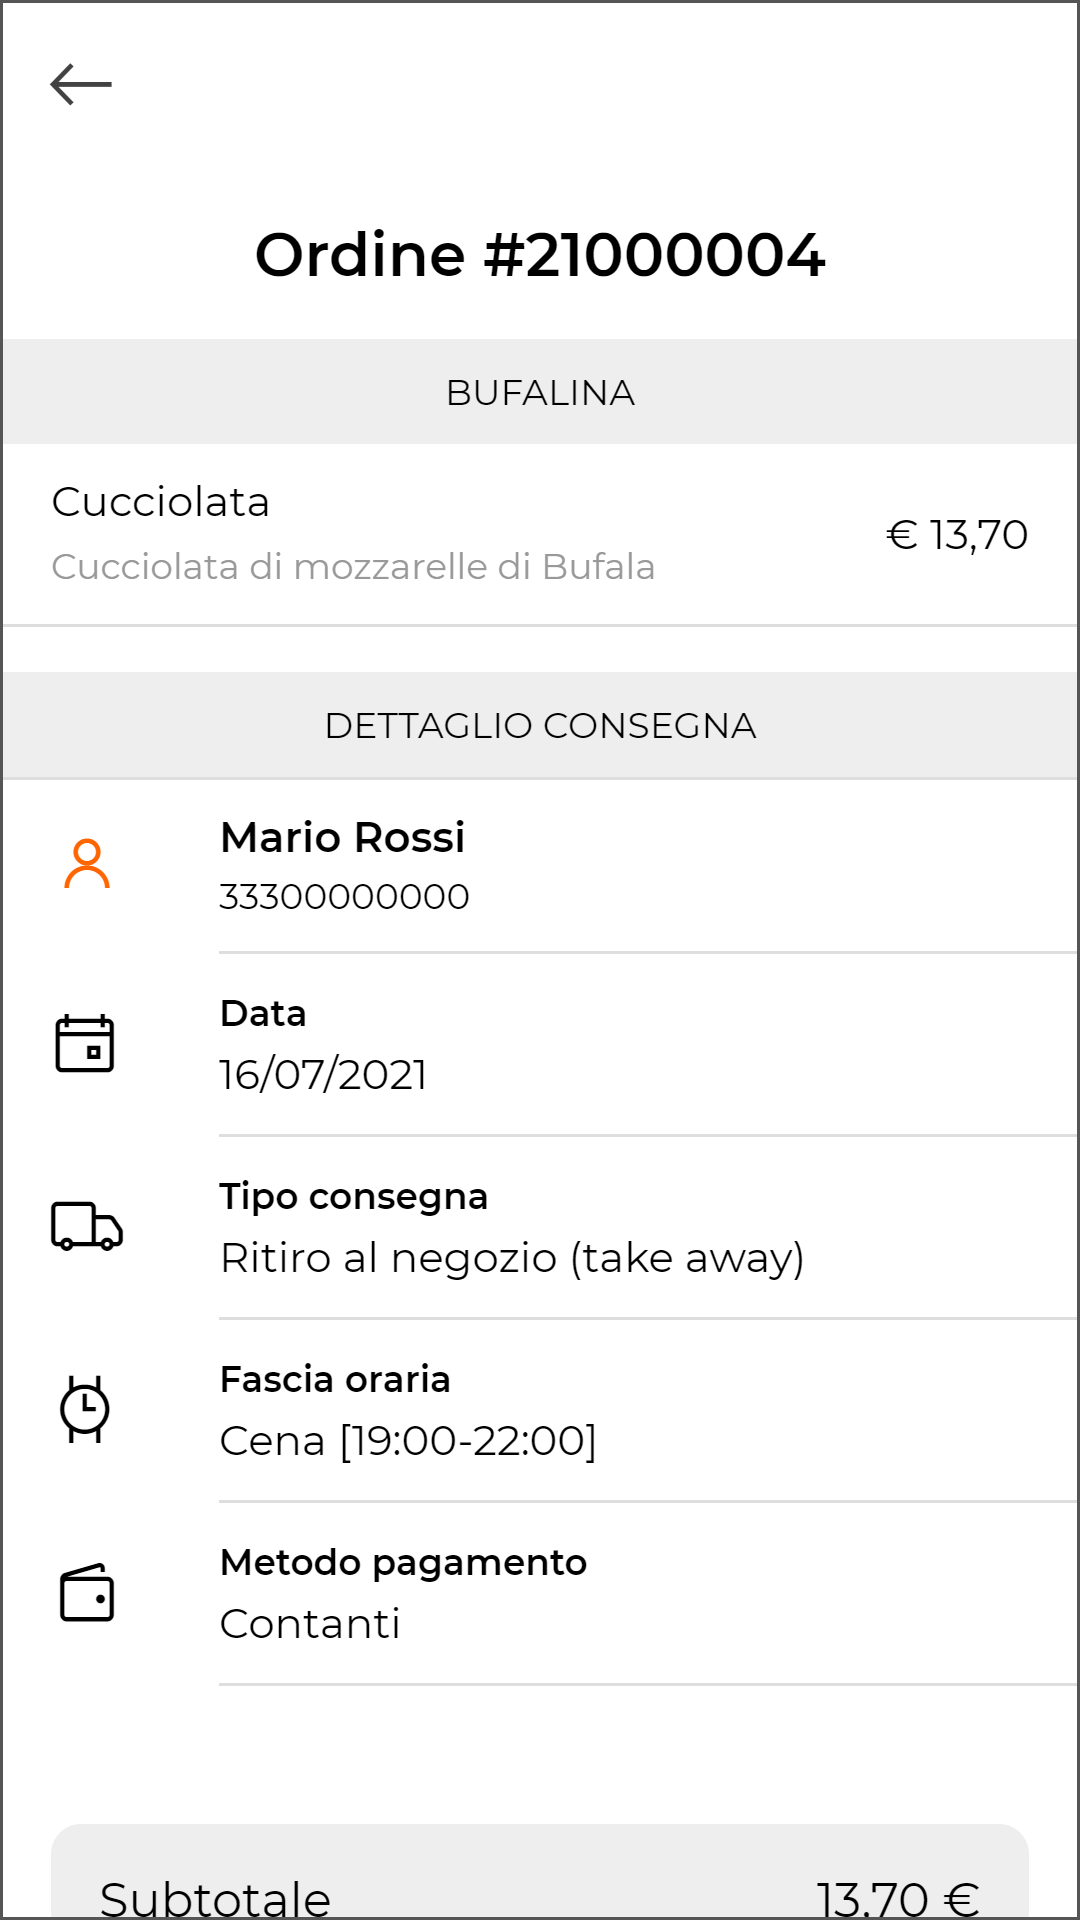Click the orange customer profile icon

click(x=87, y=864)
